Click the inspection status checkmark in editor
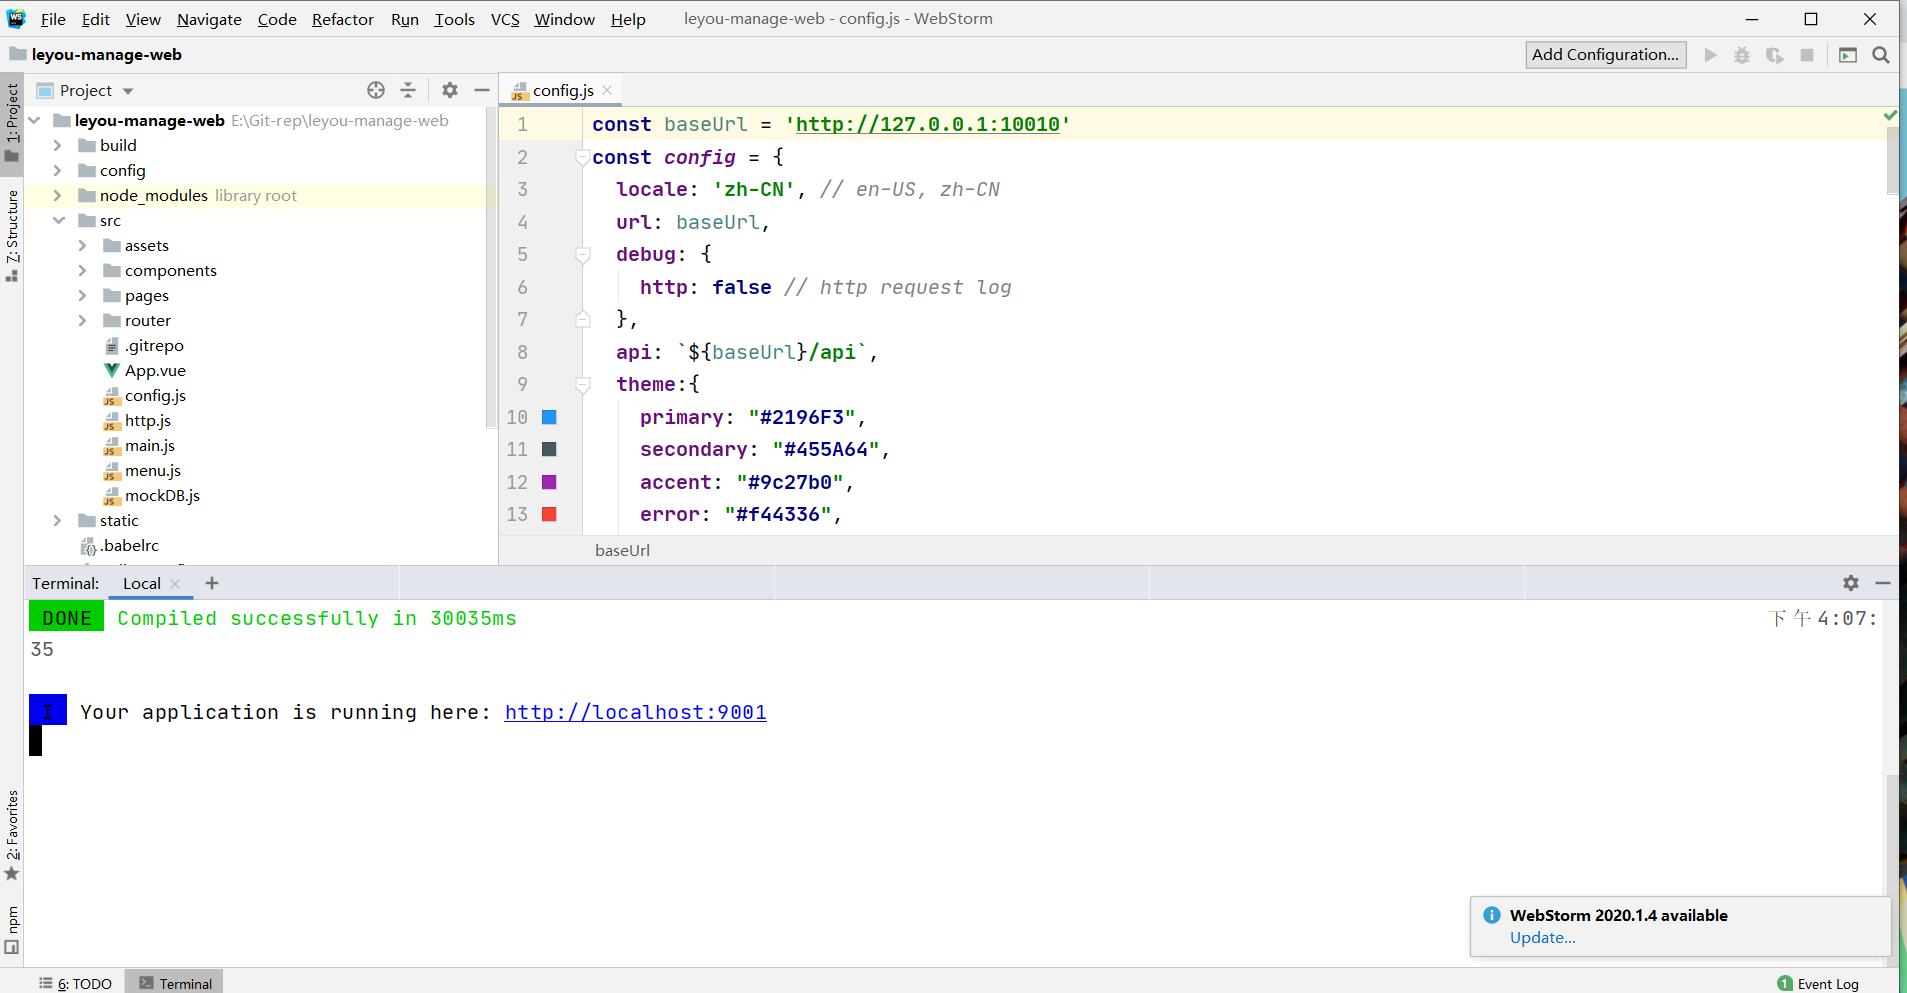Screen dimensions: 1907x993 1890,116
